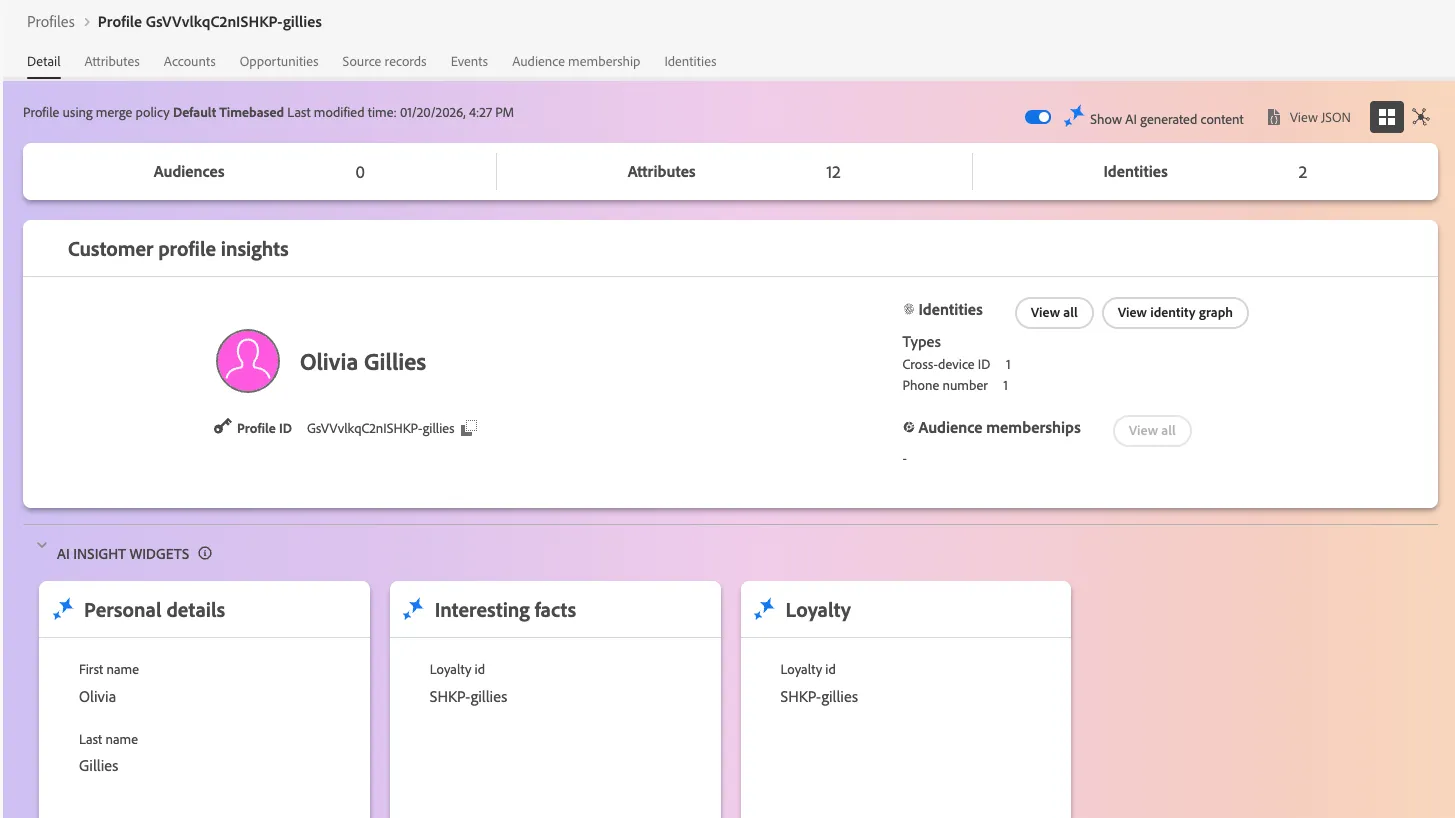Screen dimensions: 1455x818
Task: Click the View JSON document icon
Action: pos(1274,118)
